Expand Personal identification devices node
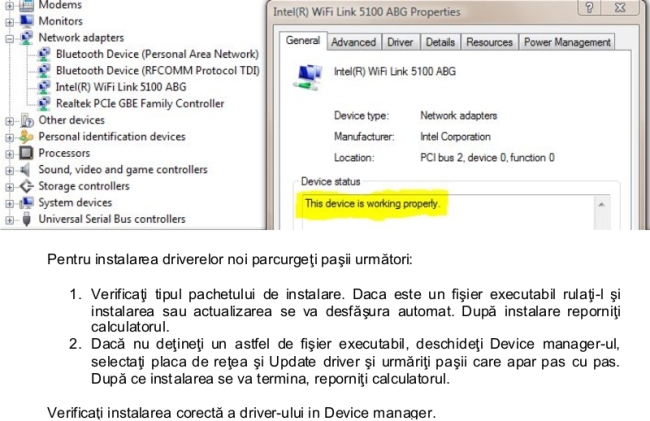The height and width of the screenshot is (421, 650). point(9,138)
